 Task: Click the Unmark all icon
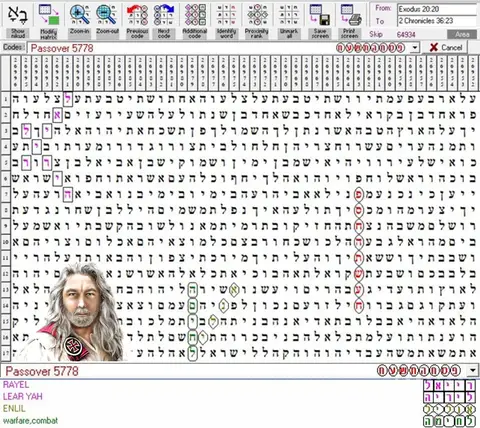coord(289,14)
